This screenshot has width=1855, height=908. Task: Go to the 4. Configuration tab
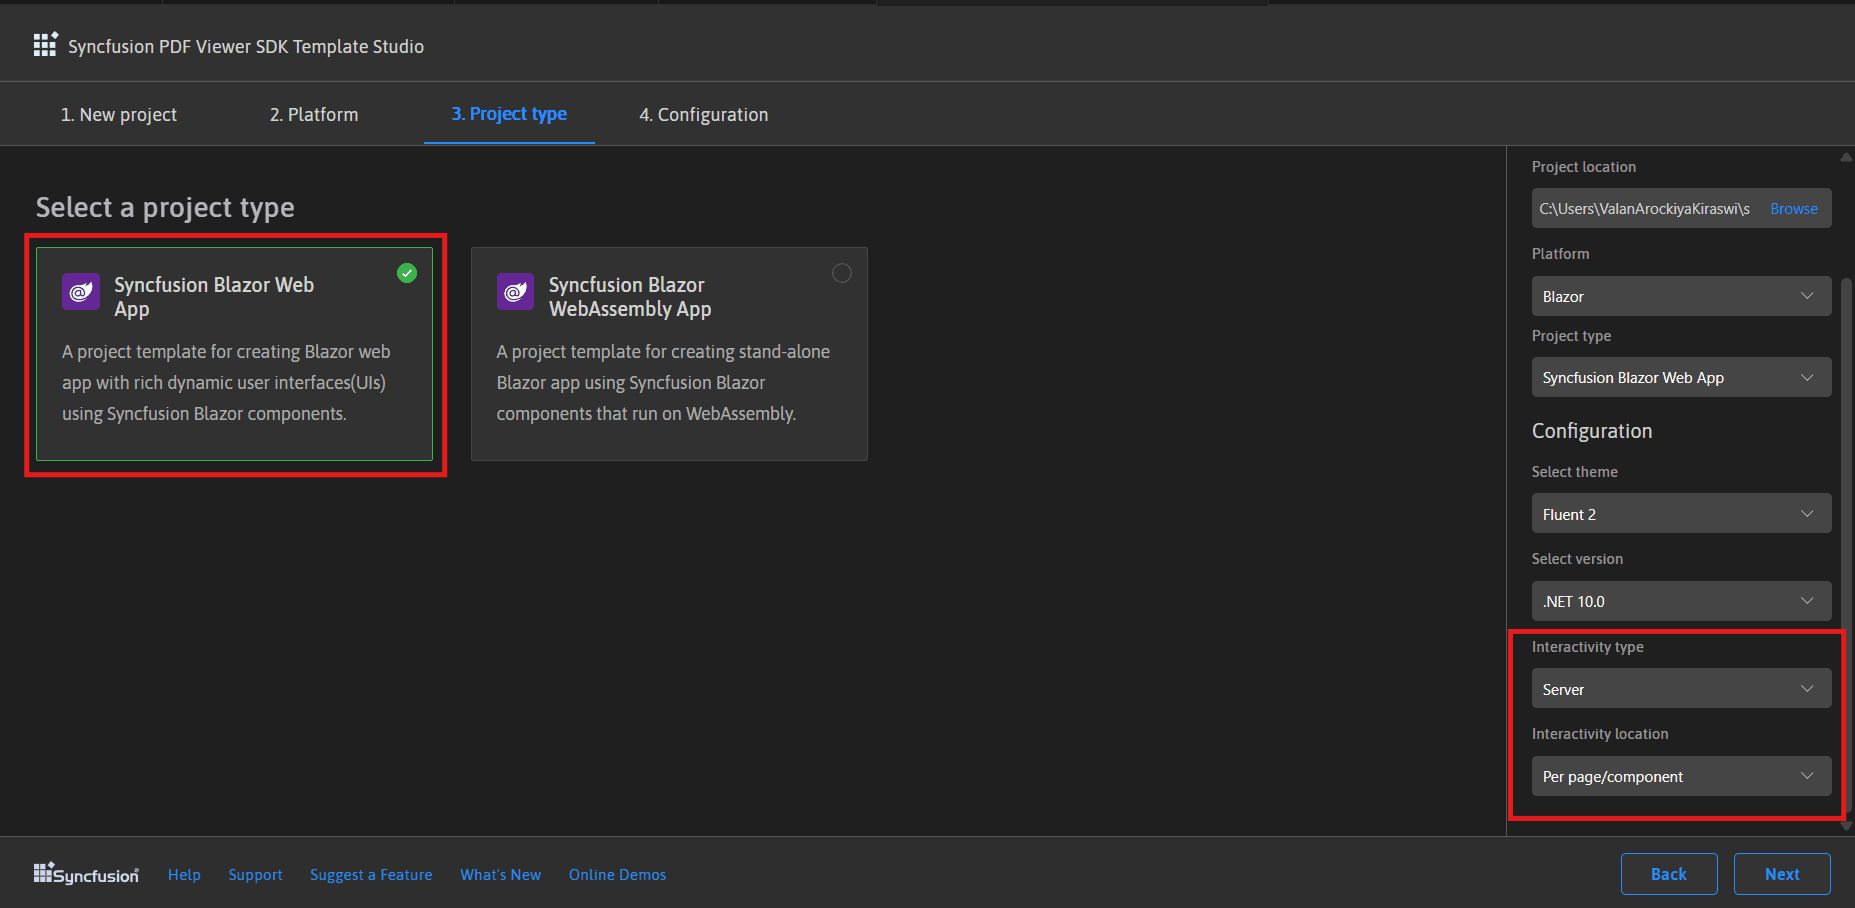point(704,115)
